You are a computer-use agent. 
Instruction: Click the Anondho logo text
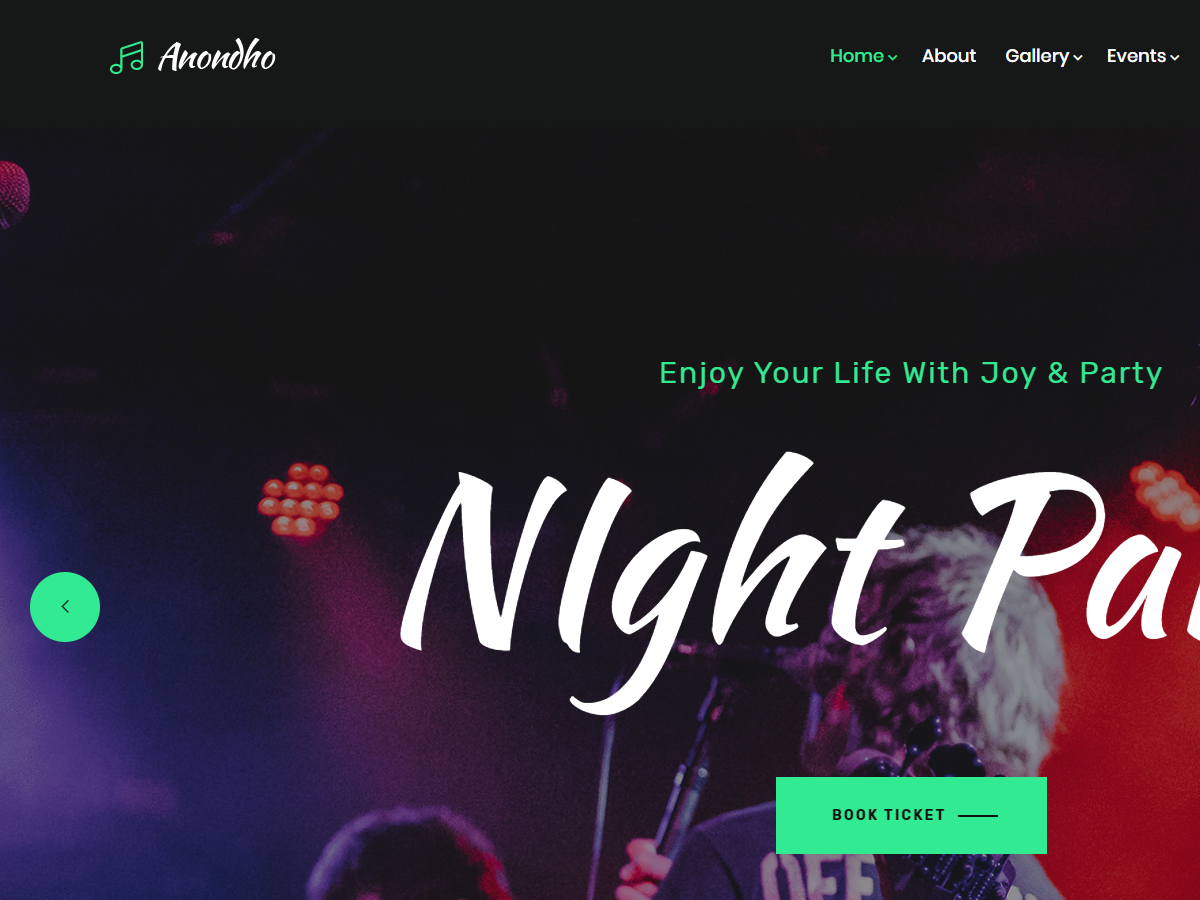pyautogui.click(x=217, y=57)
